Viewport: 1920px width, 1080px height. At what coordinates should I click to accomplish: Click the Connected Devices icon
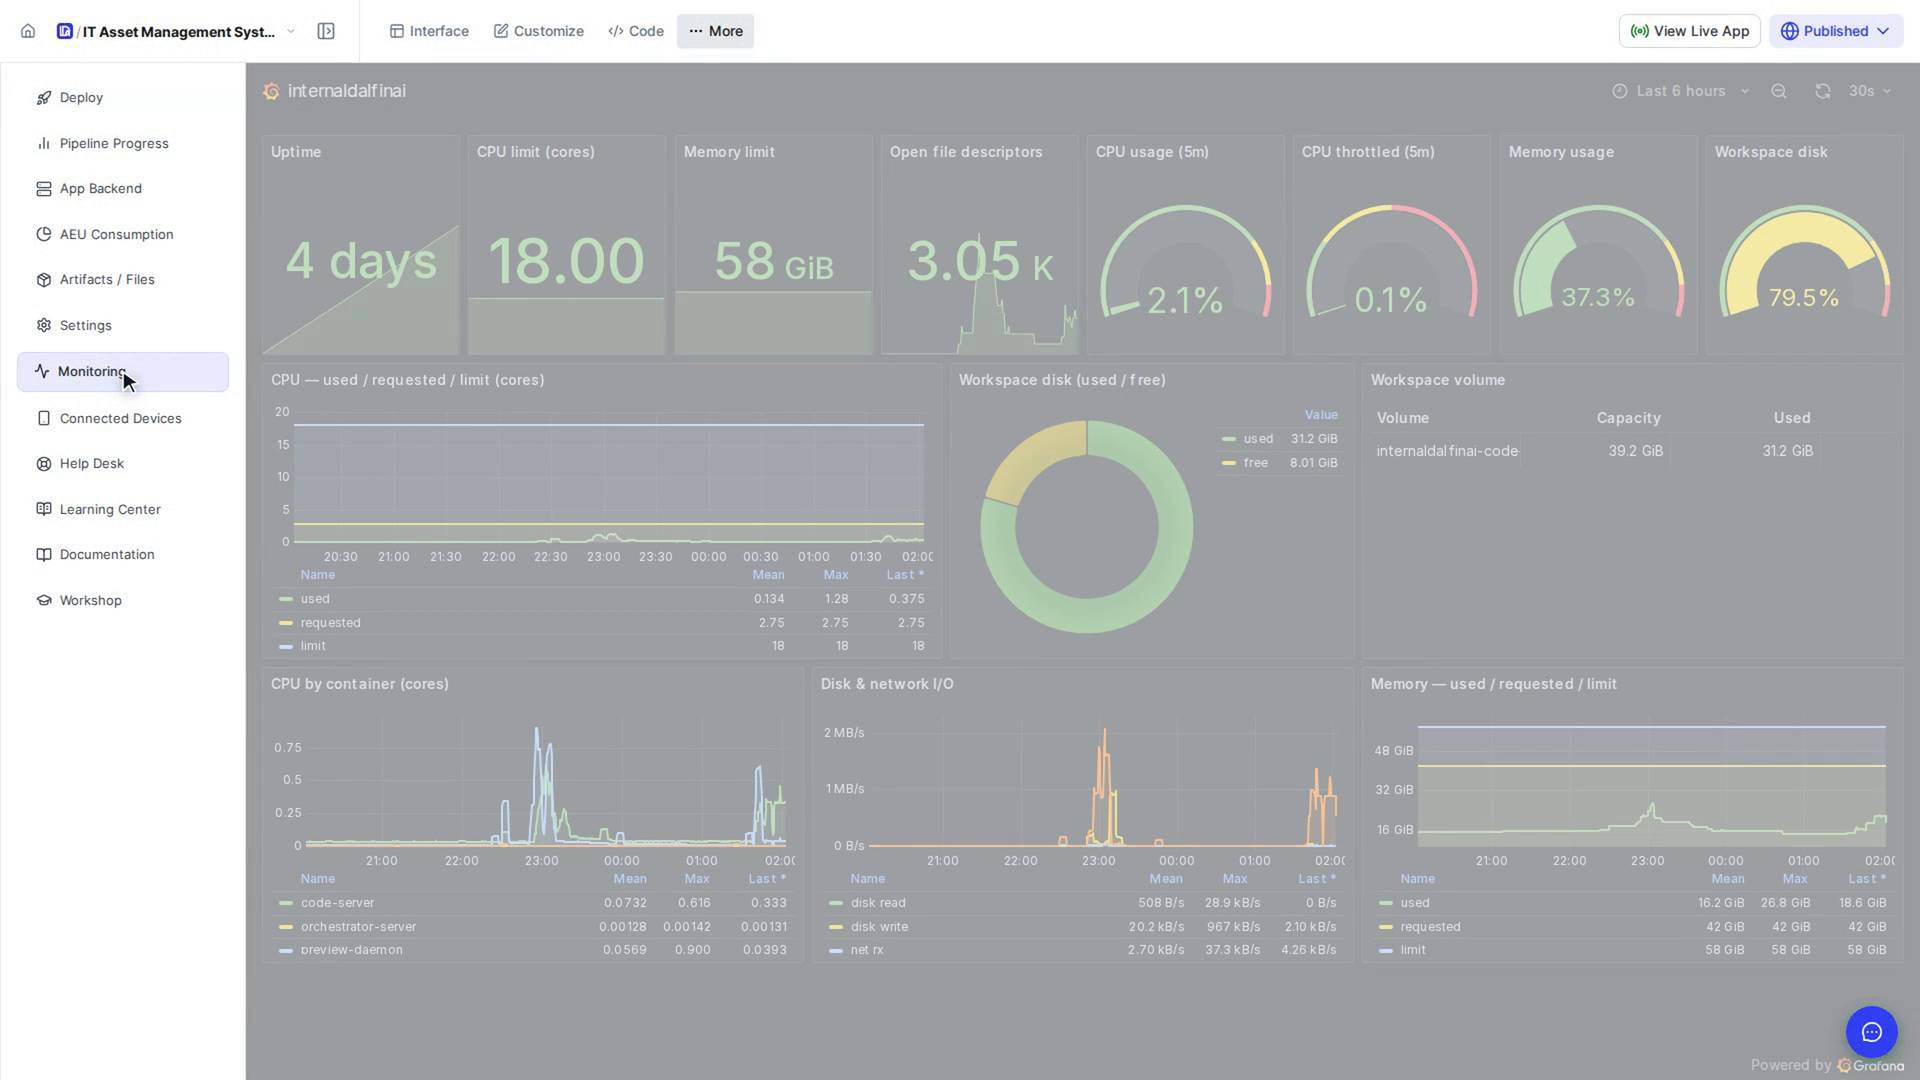tap(44, 418)
